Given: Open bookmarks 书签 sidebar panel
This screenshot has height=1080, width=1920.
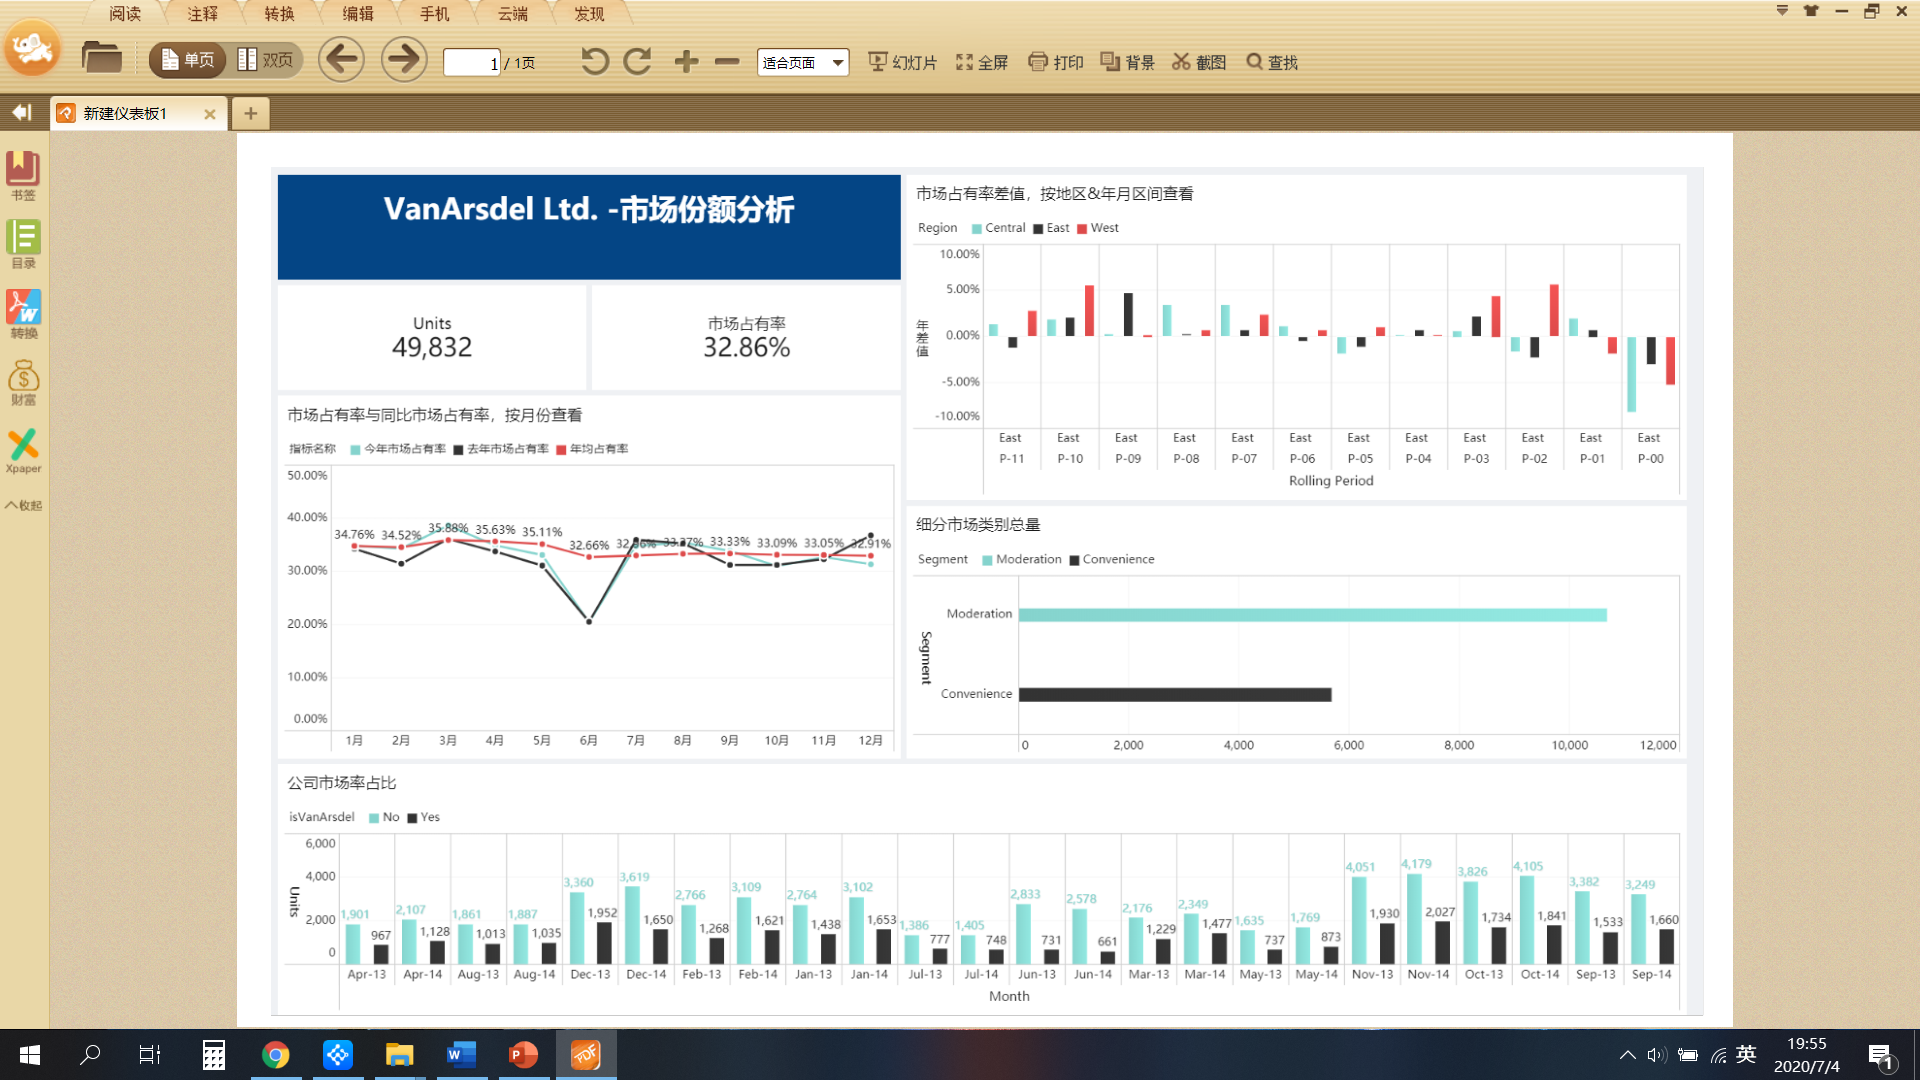Looking at the screenshot, I should point(23,176).
